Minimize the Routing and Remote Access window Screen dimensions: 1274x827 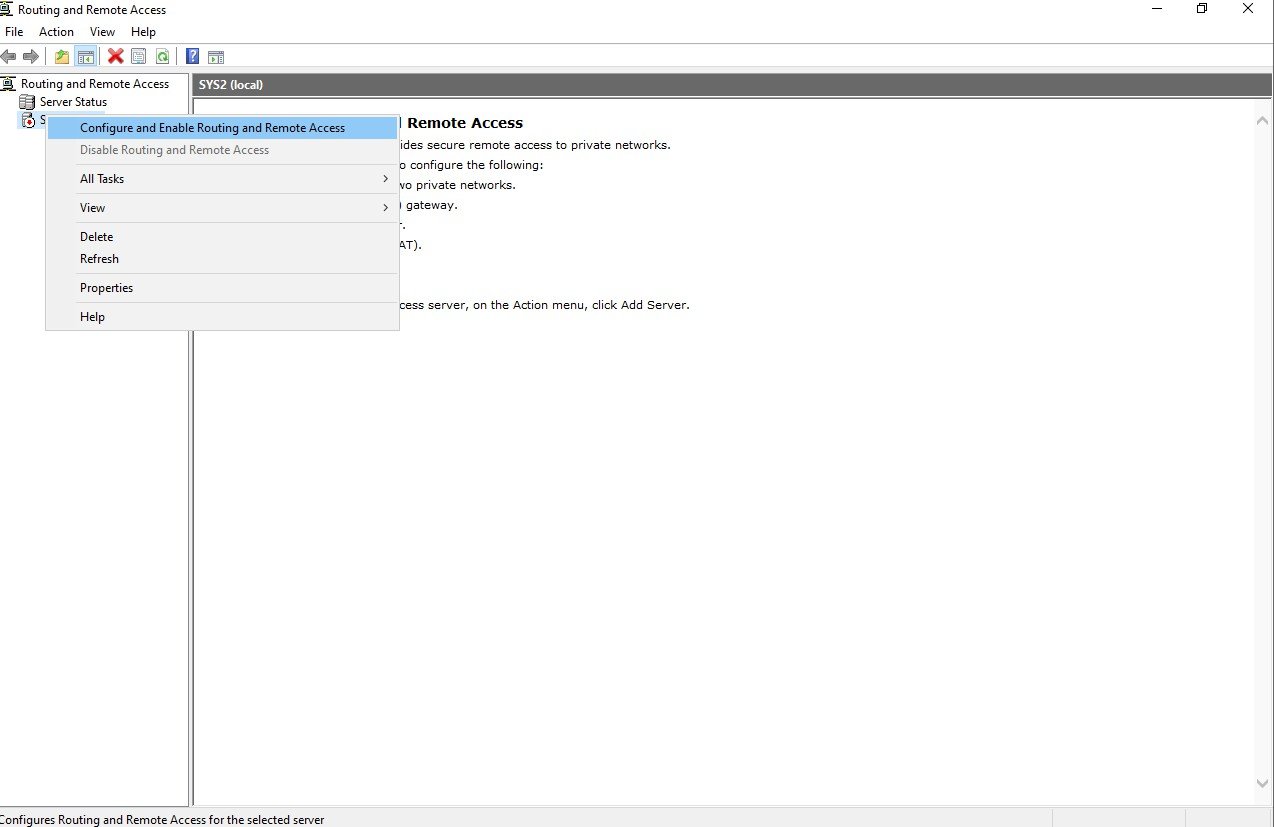coord(1157,9)
